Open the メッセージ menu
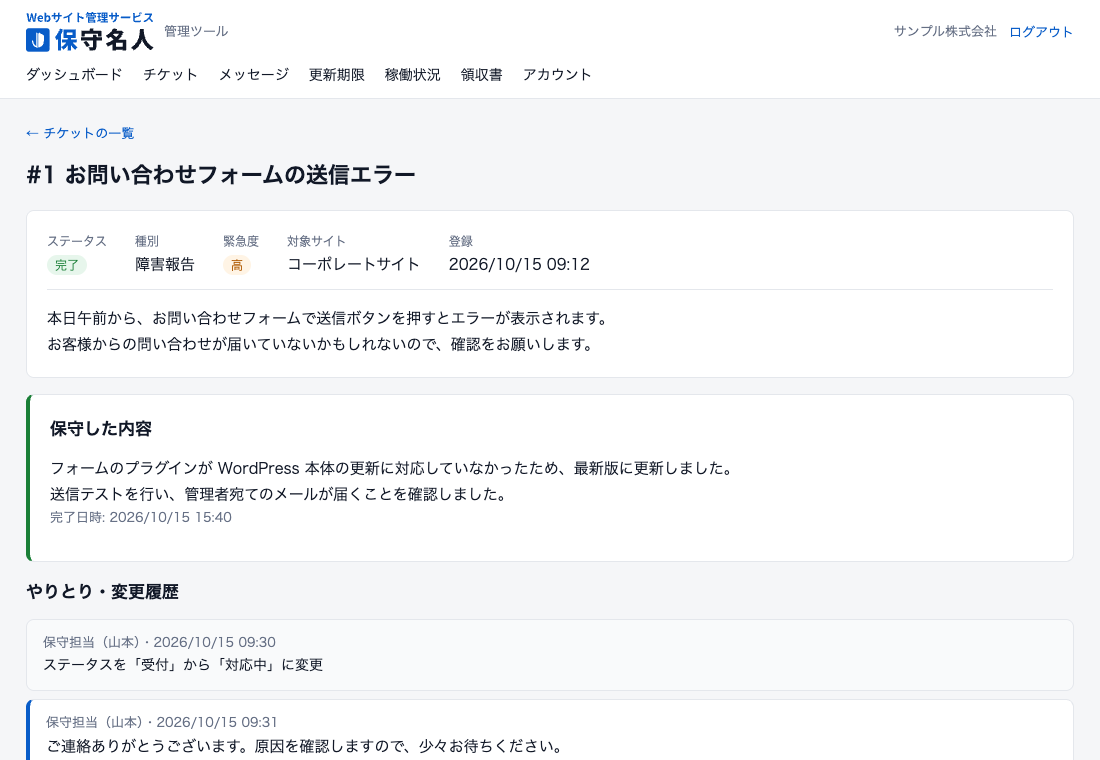Image resolution: width=1100 pixels, height=760 pixels. (254, 74)
